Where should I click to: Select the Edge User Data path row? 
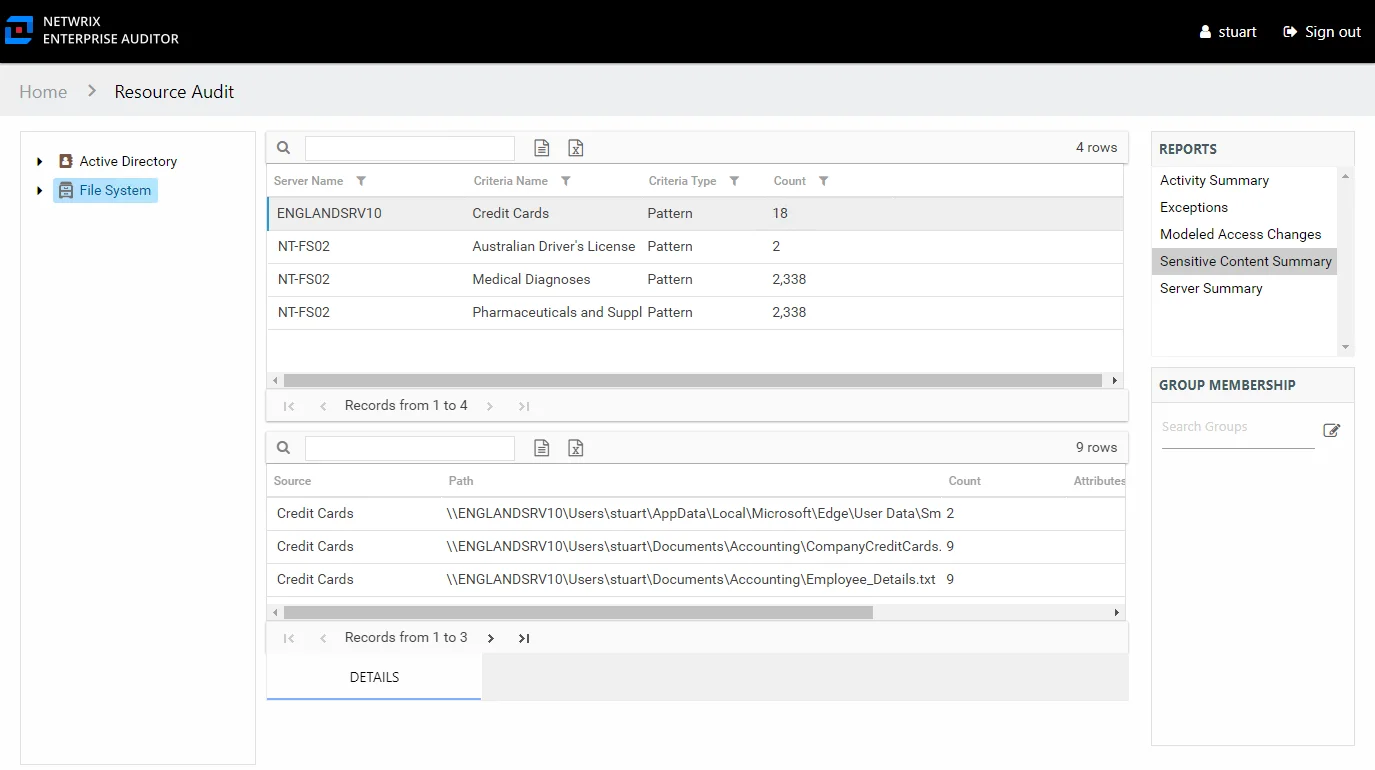(695, 514)
